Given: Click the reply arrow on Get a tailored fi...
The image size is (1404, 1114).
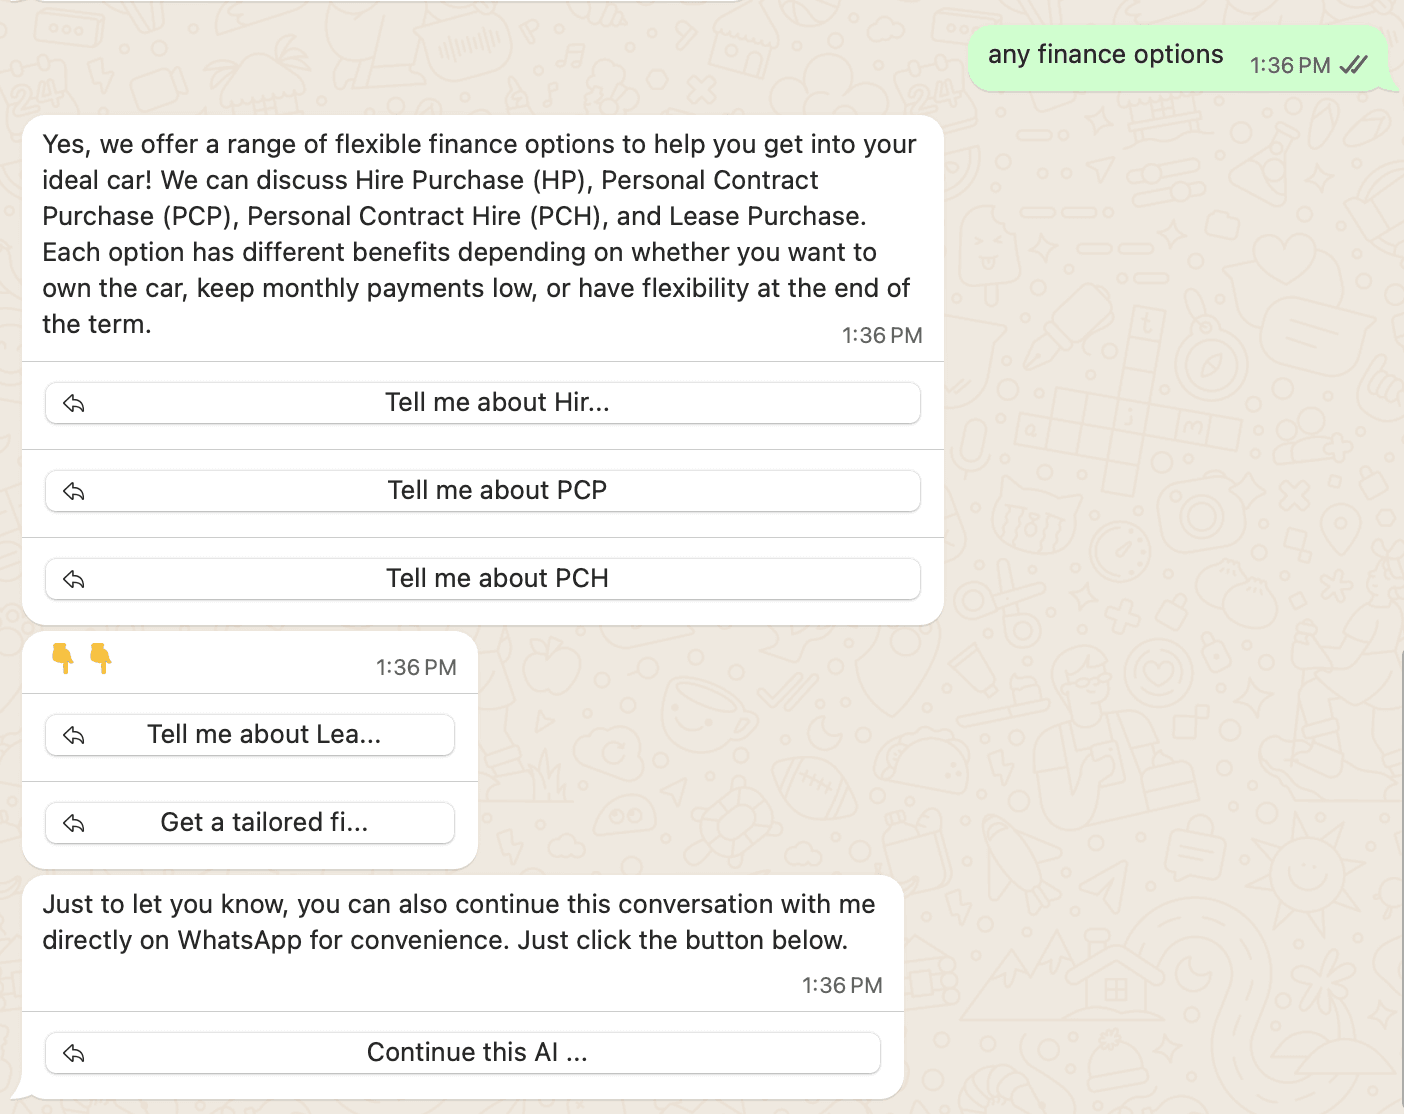Looking at the screenshot, I should (72, 823).
